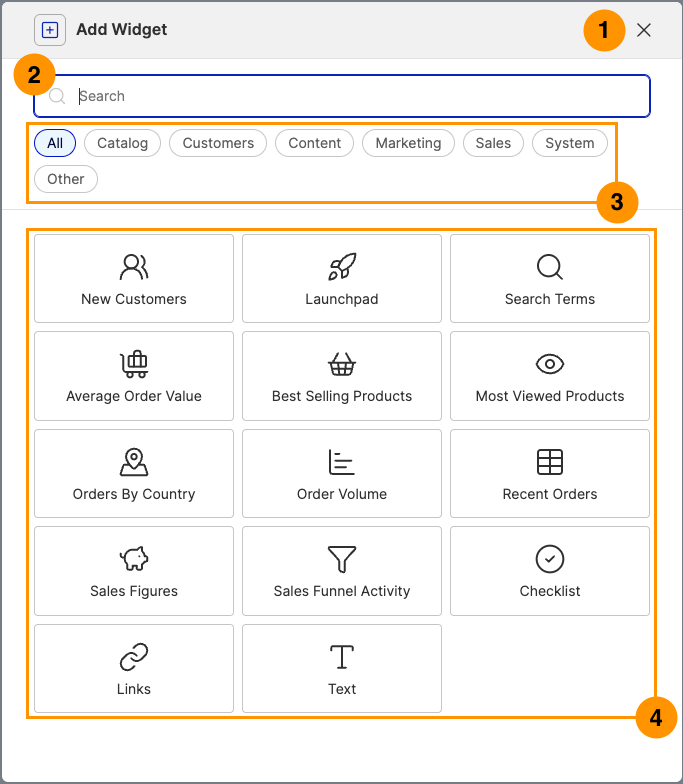This screenshot has width=683, height=784.
Task: Choose the Orders By Country widget
Action: point(134,474)
